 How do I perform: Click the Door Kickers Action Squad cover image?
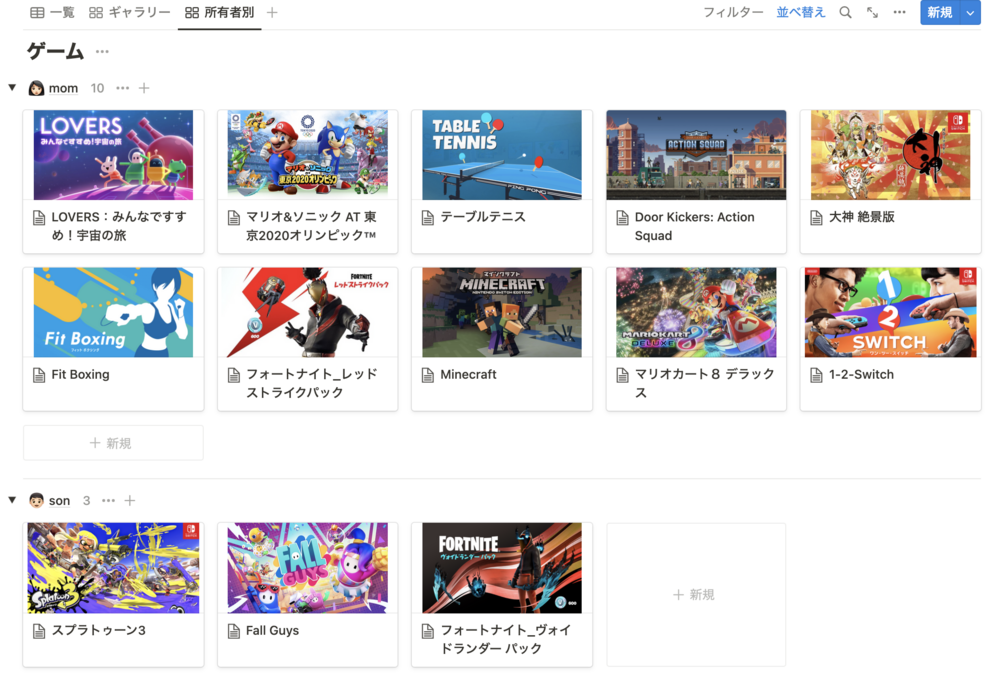696,155
